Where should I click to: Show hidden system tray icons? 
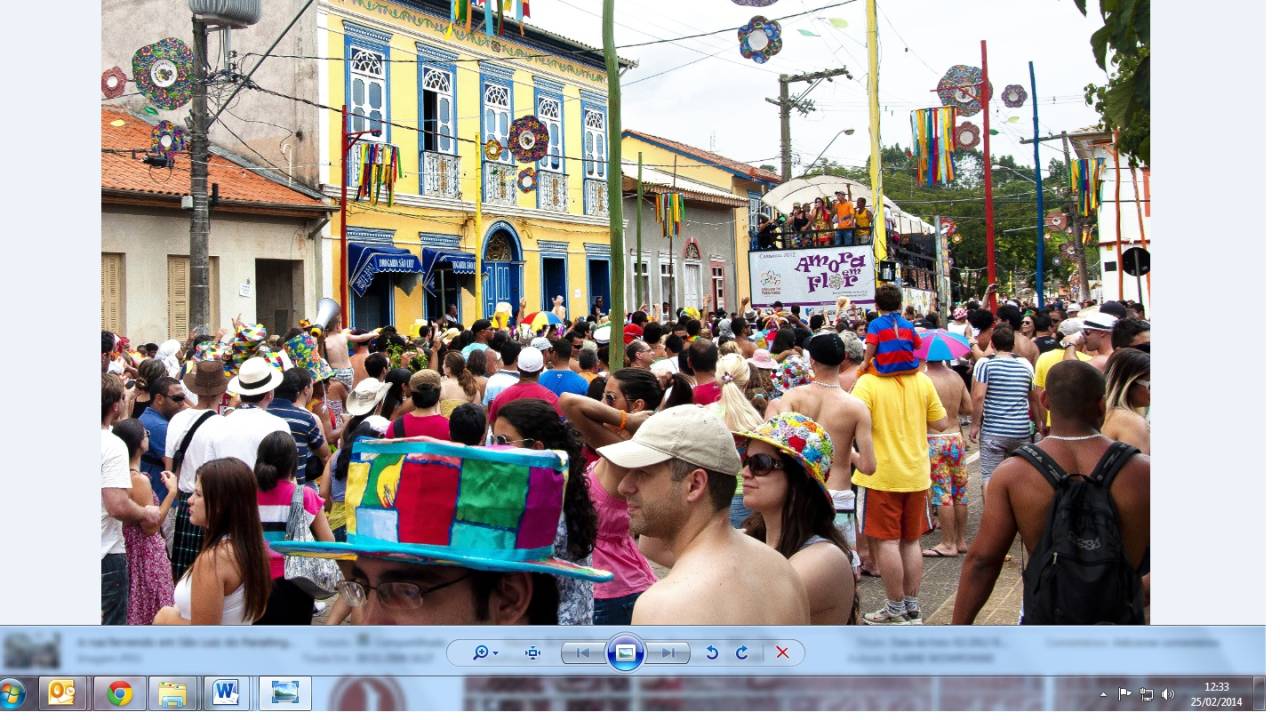1104,694
